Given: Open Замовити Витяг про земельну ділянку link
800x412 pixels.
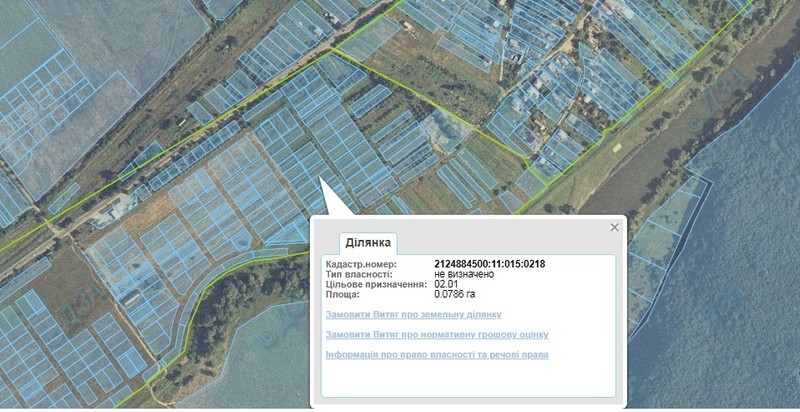Looking at the screenshot, I should coord(413,315).
